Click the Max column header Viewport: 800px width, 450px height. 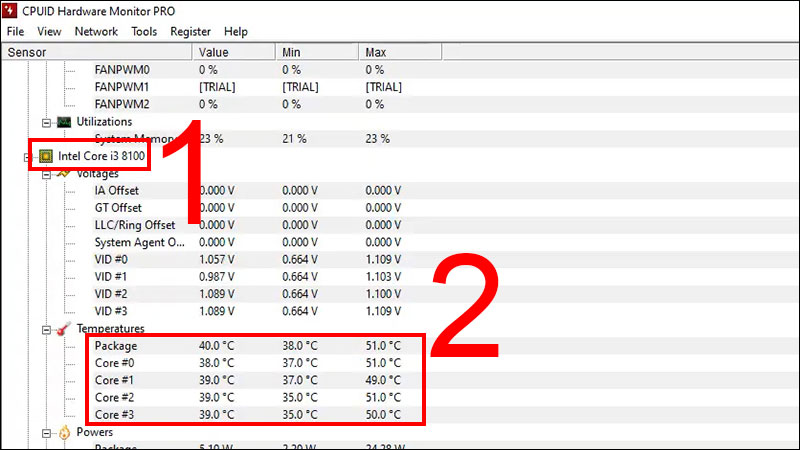pyautogui.click(x=376, y=51)
